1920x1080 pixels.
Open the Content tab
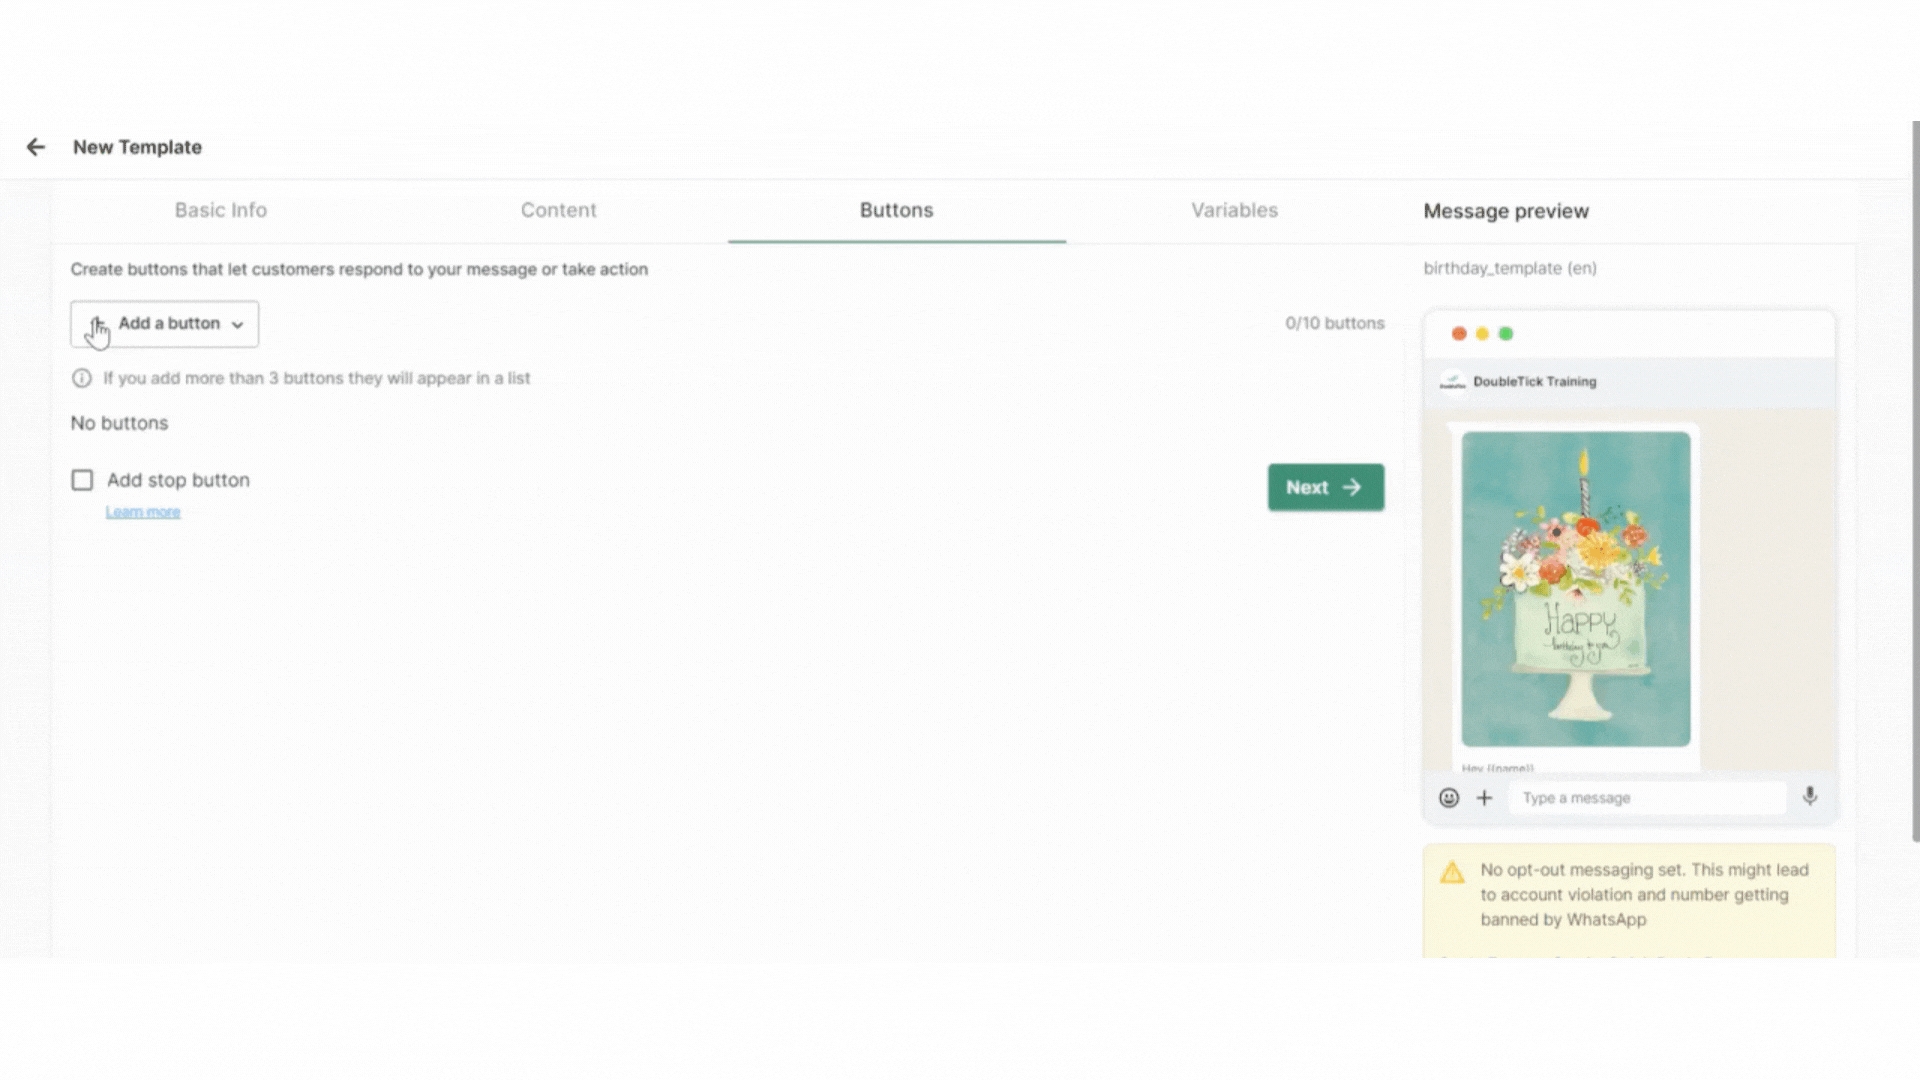pos(558,210)
